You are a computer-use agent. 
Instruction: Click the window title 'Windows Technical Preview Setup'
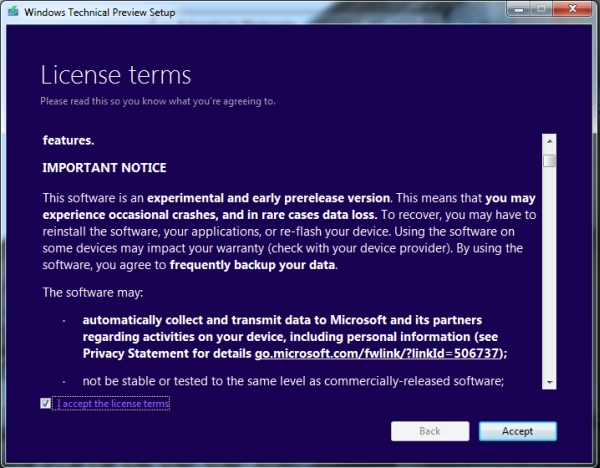[x=99, y=12]
